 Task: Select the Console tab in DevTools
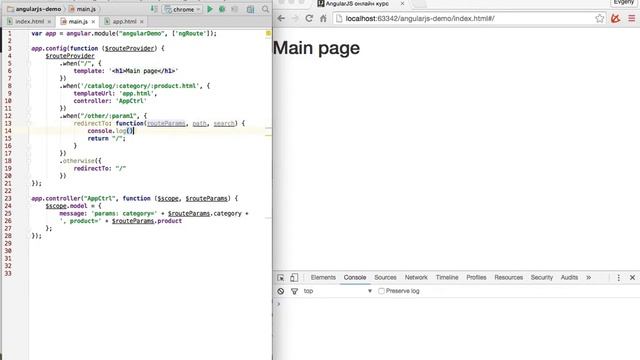tap(355, 278)
